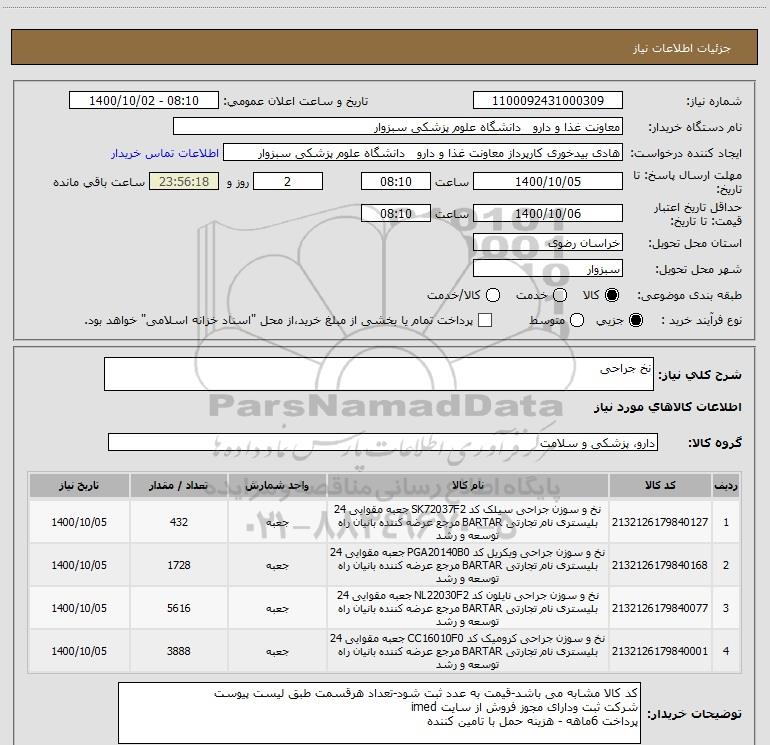The height and width of the screenshot is (745, 770).
Task: Click the price validity time 08:10 field
Action: coord(396,213)
